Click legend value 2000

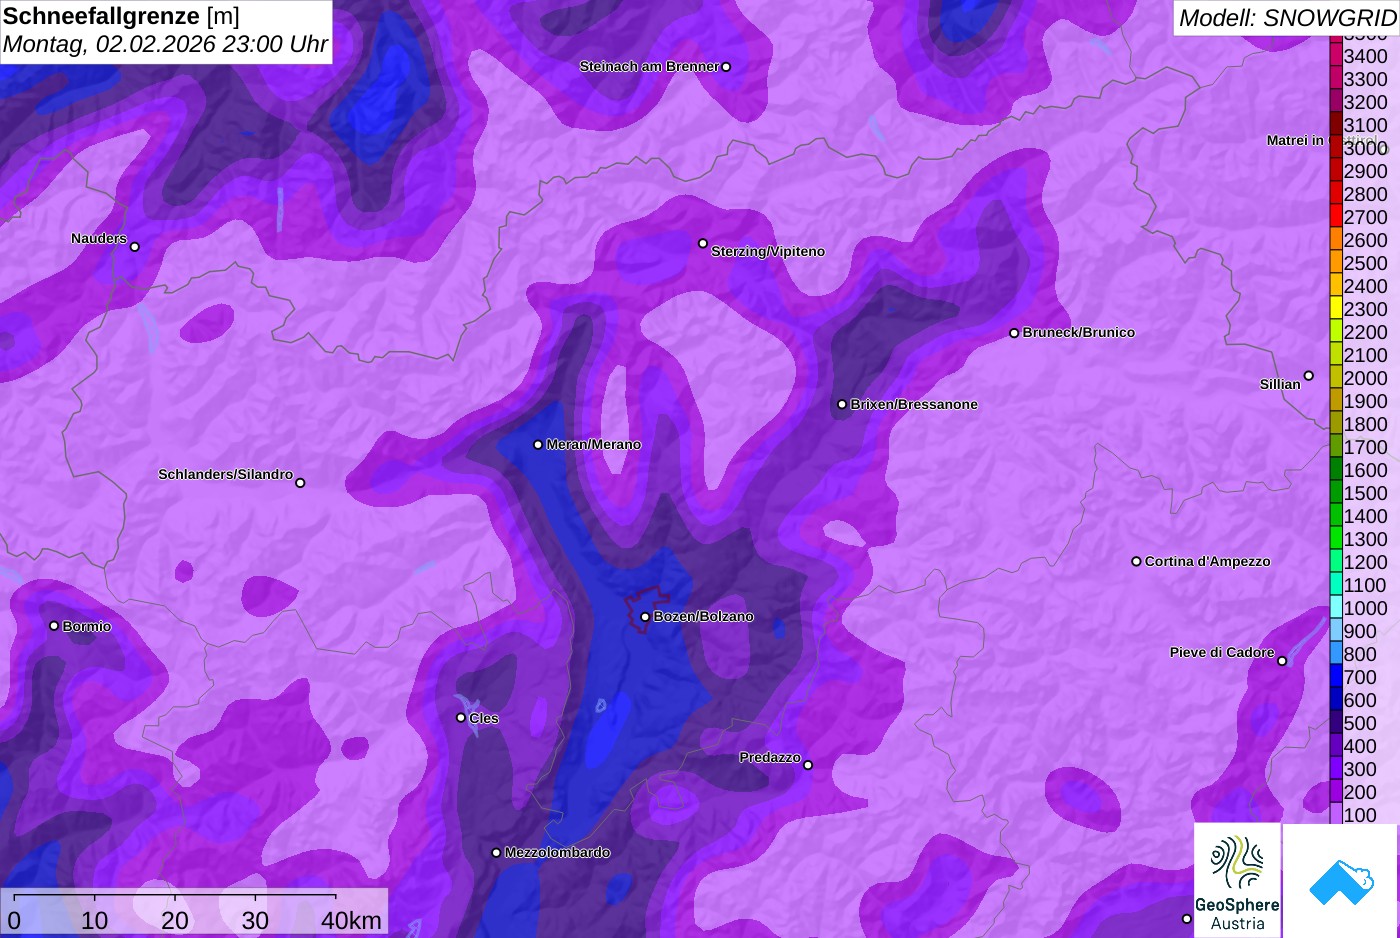click(x=1365, y=378)
